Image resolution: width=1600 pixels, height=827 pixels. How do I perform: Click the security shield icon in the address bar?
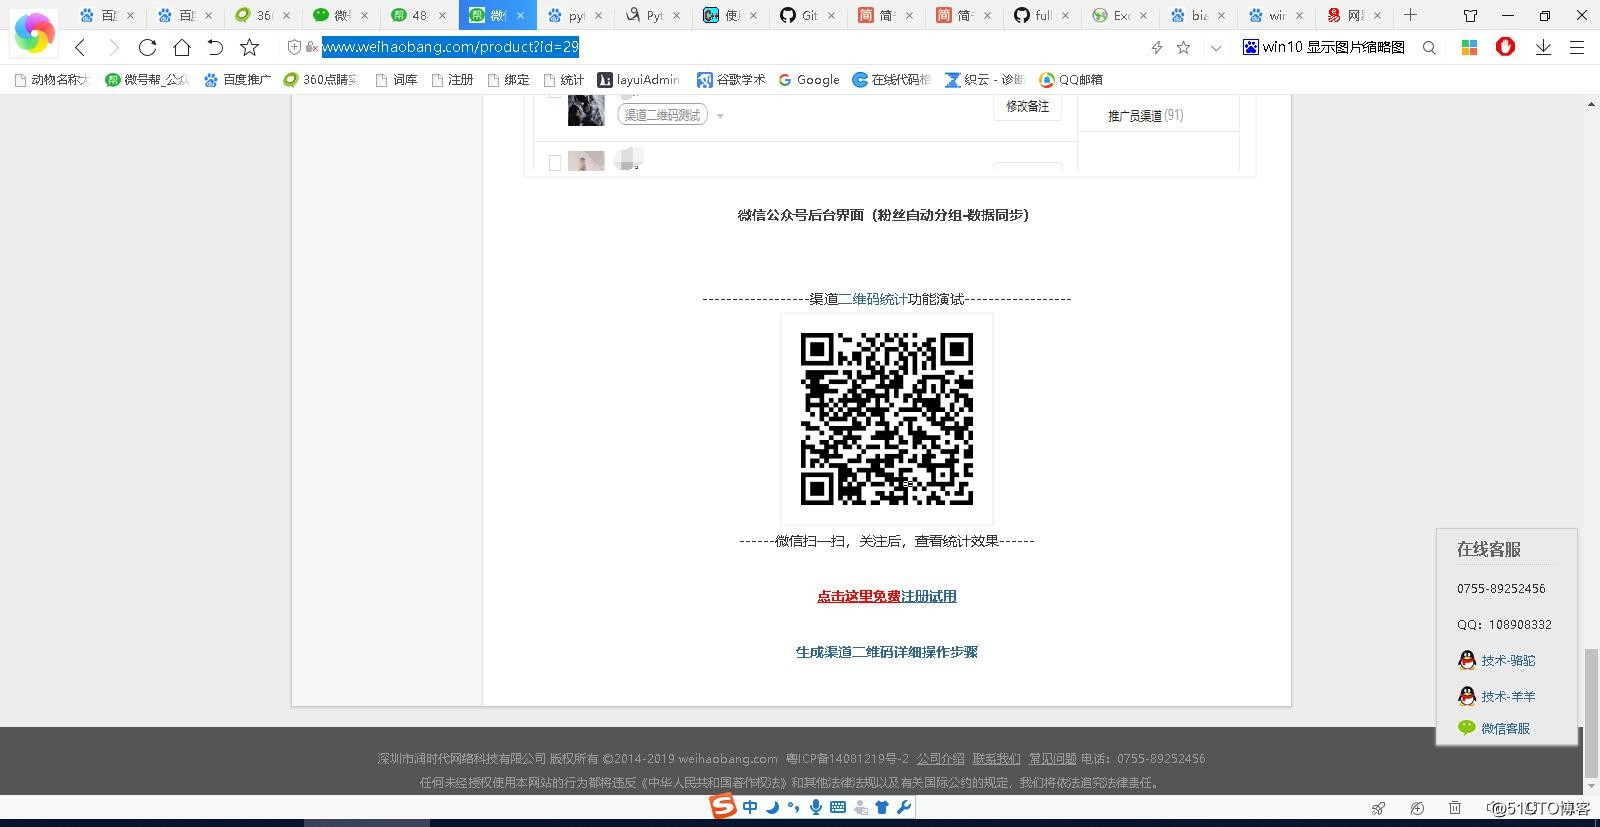(x=294, y=47)
